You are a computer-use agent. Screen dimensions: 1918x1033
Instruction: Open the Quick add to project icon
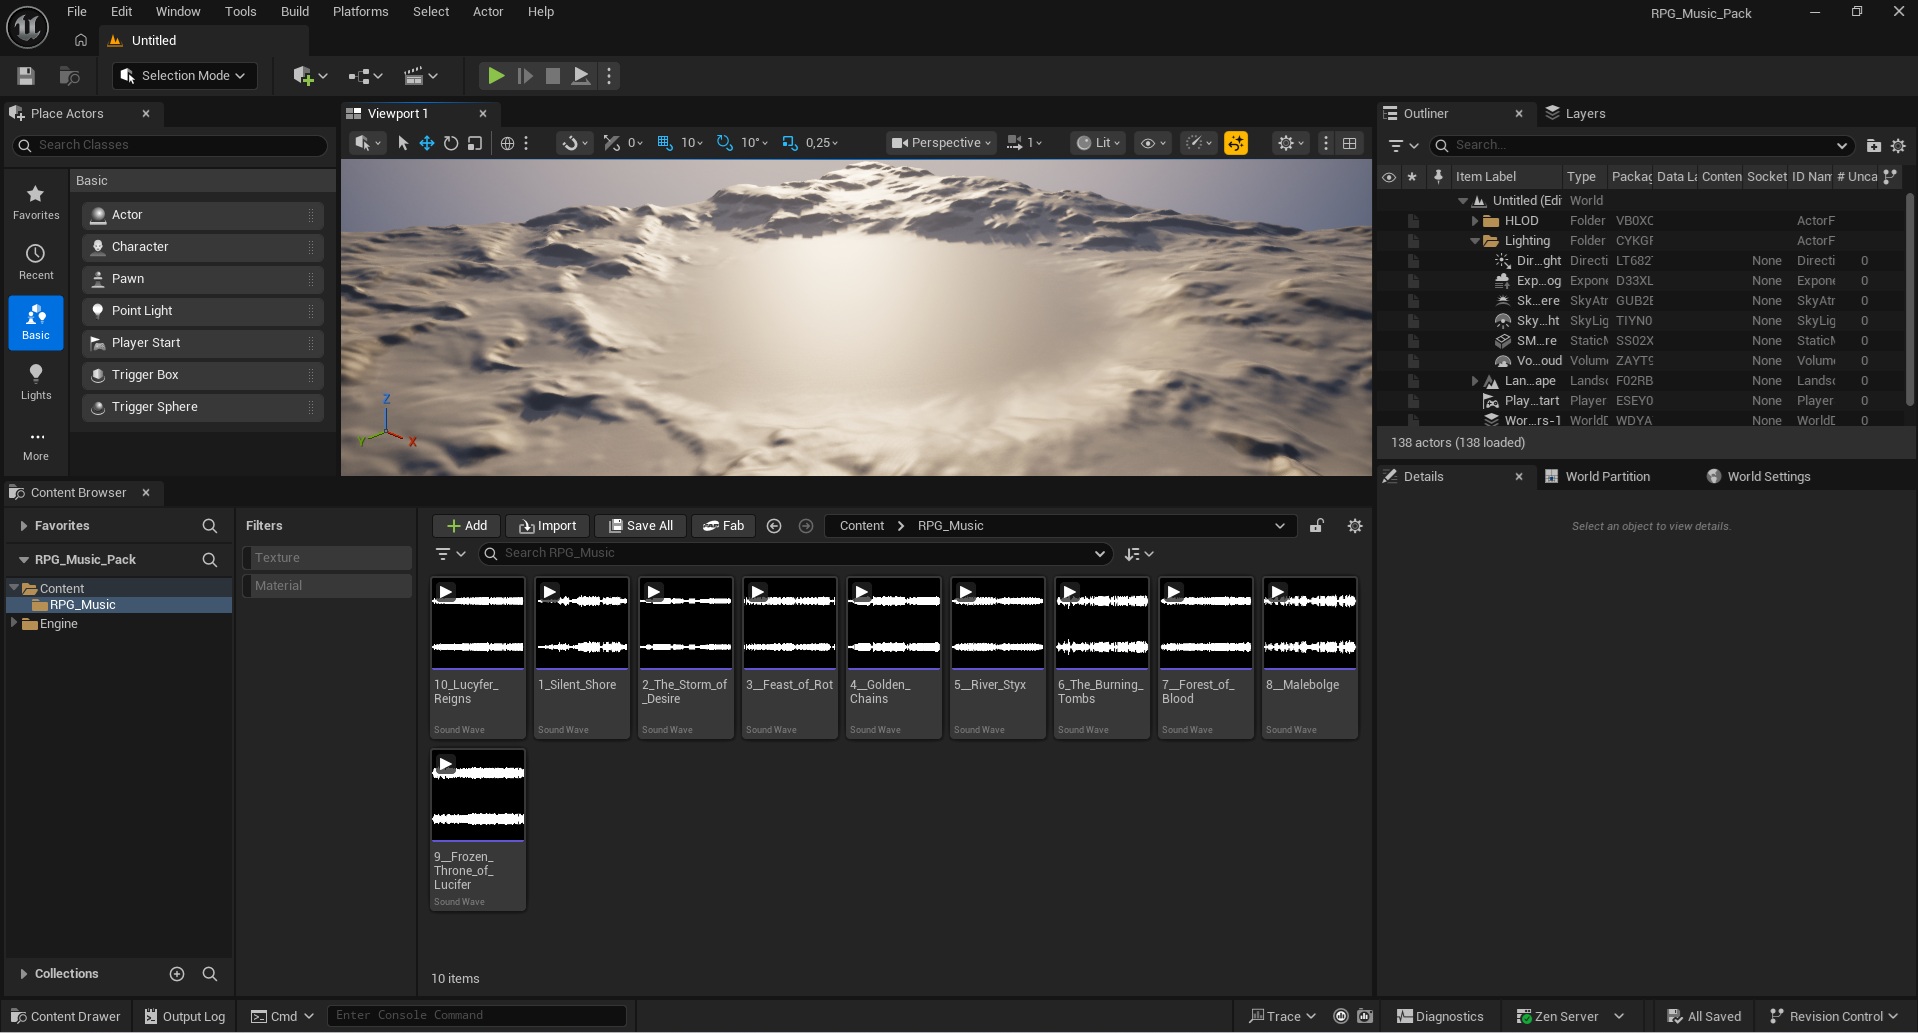click(310, 76)
